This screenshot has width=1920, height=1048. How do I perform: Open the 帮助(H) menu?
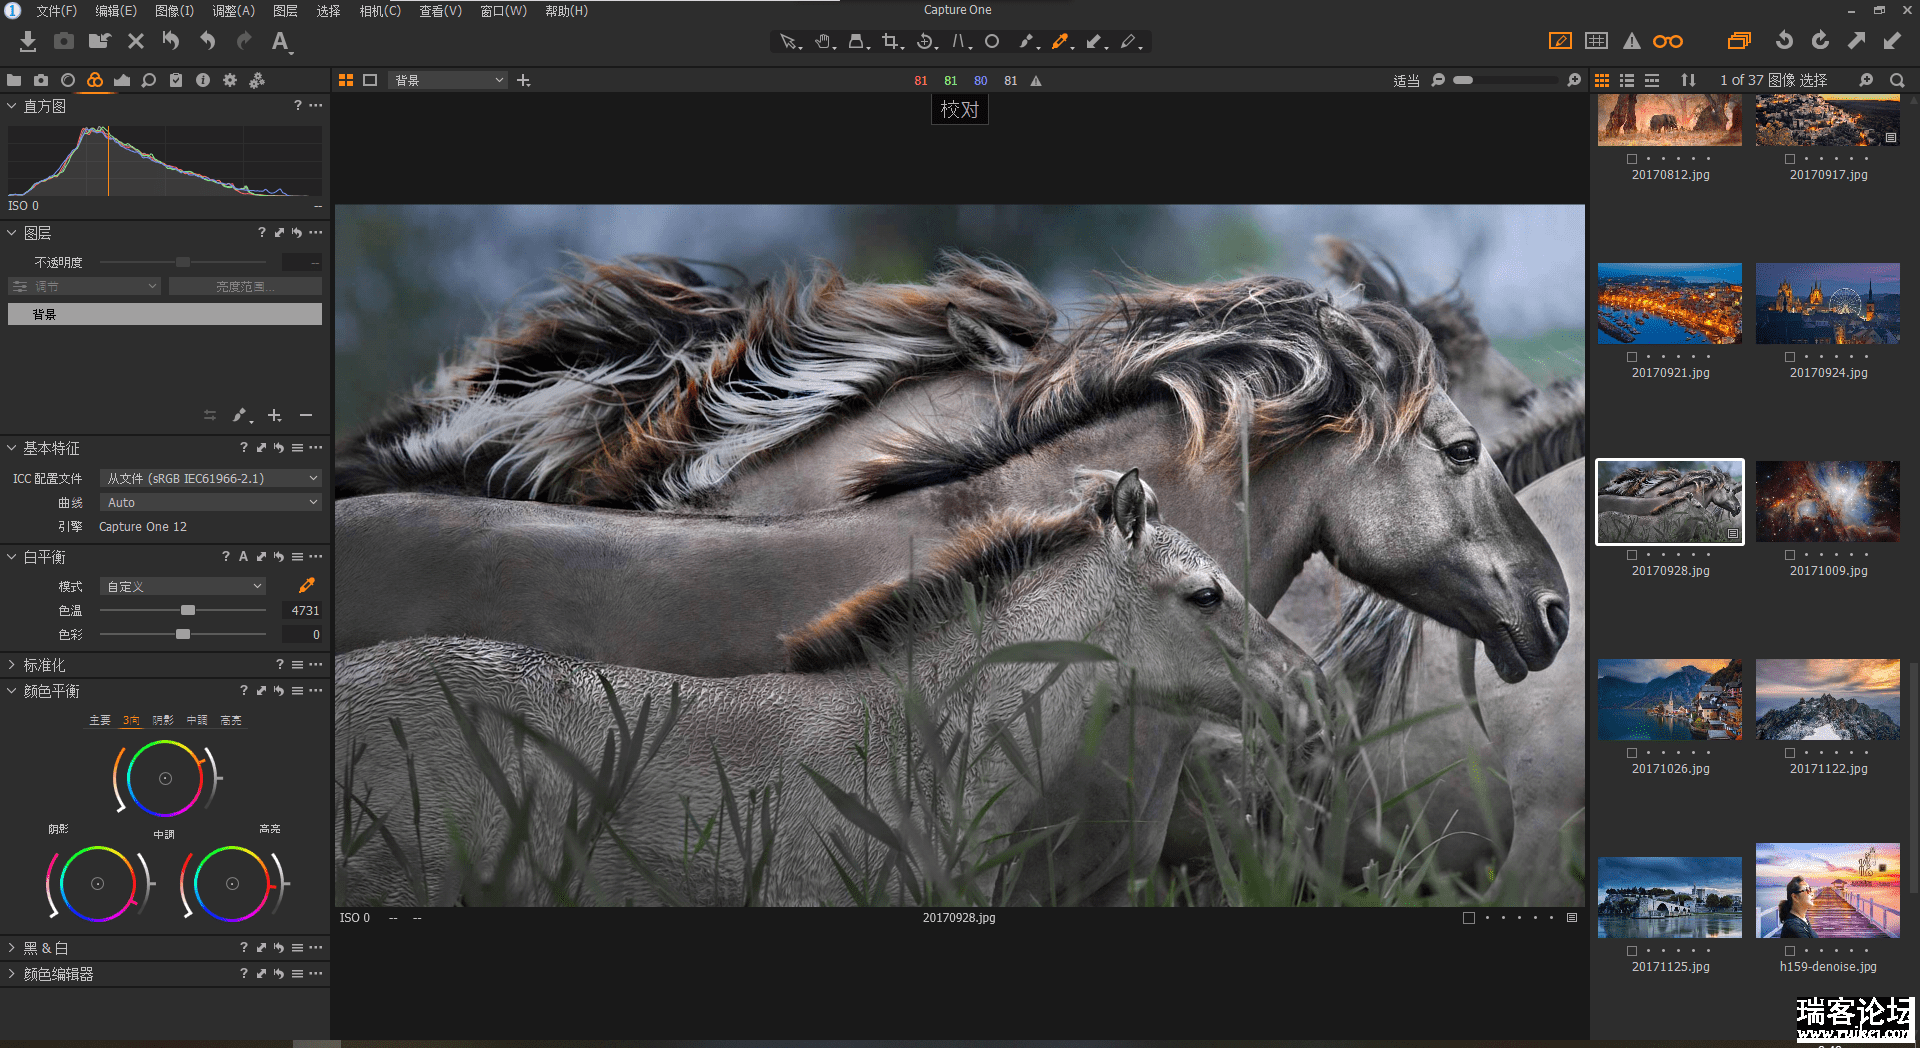click(566, 11)
